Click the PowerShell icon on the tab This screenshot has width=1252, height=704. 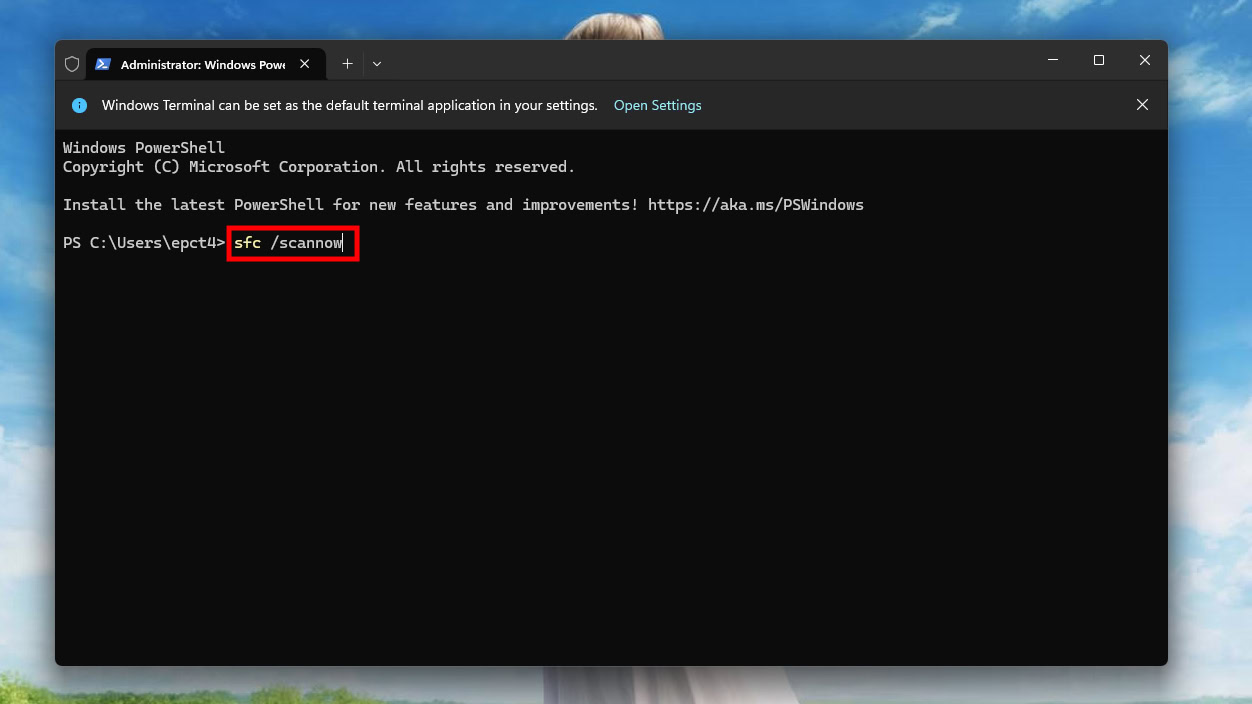tap(103, 64)
